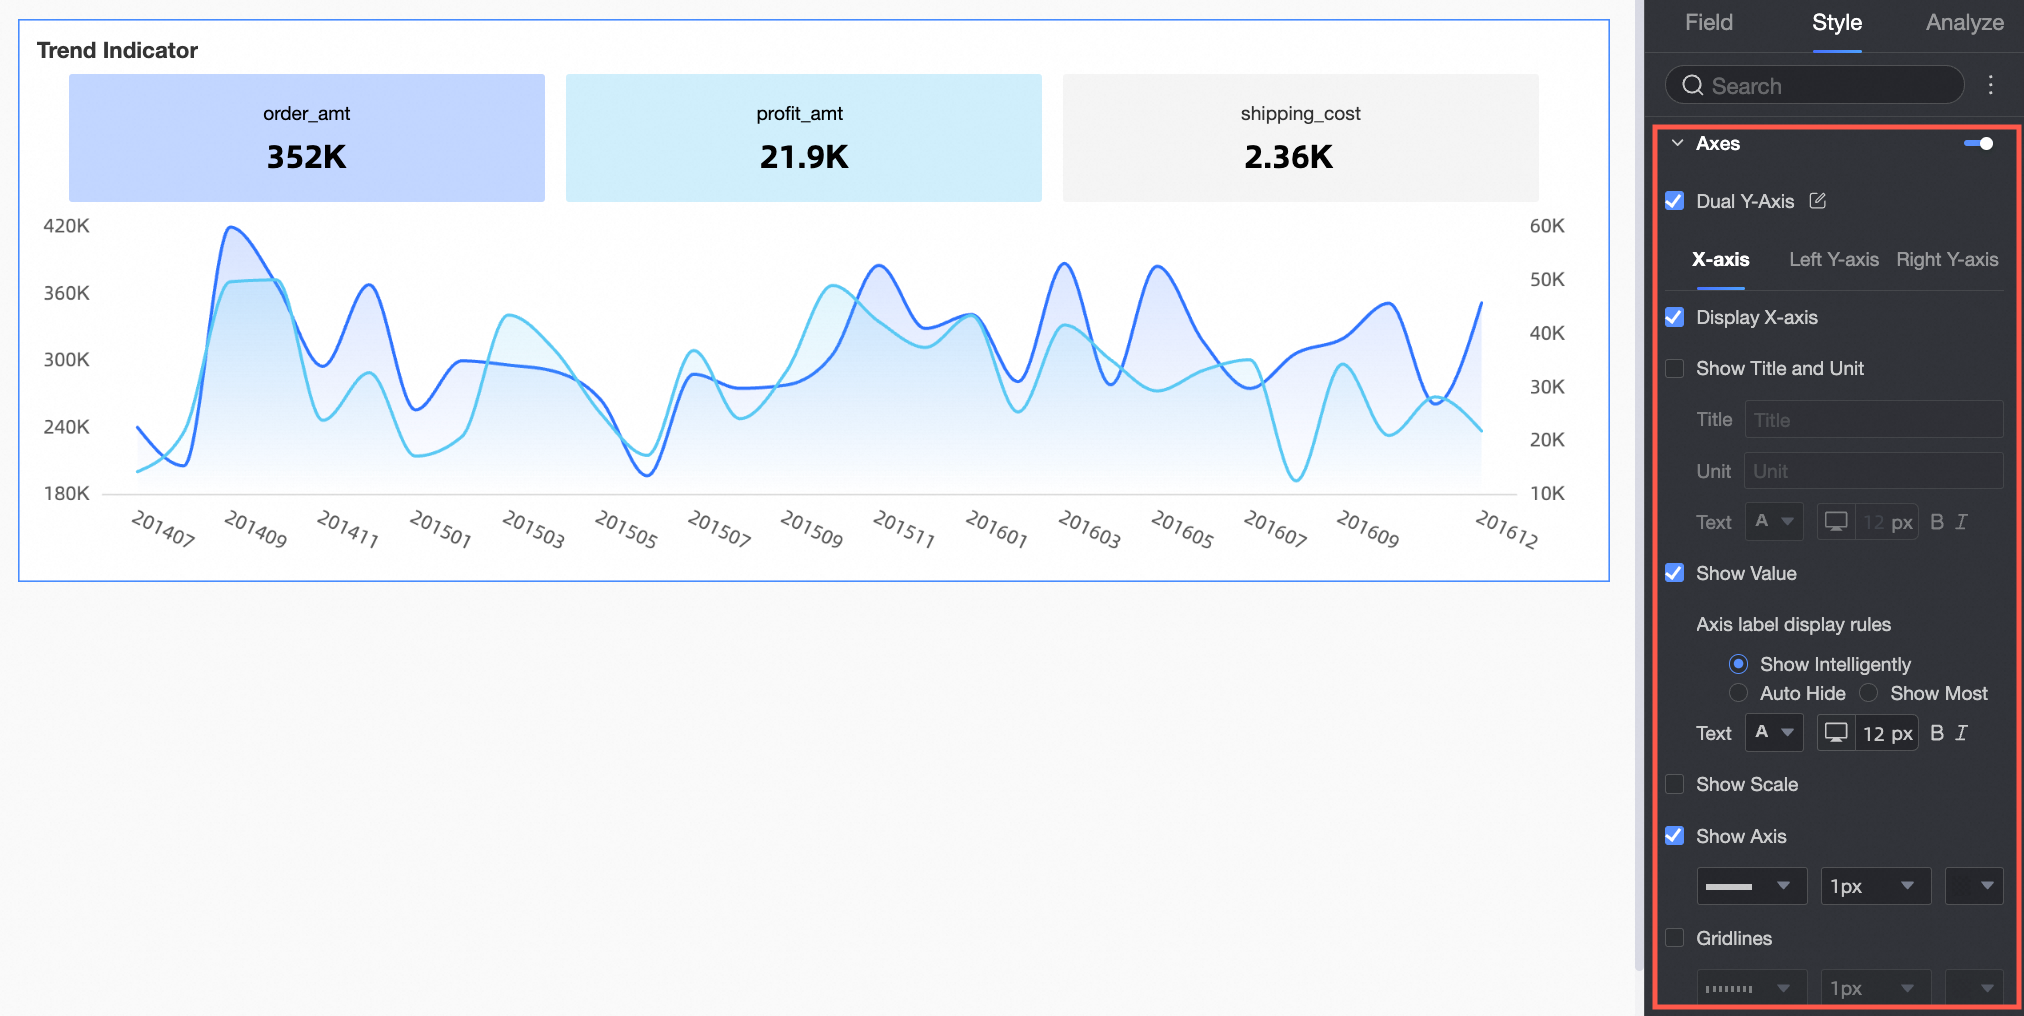Uncheck Display X-axis

pos(1674,317)
